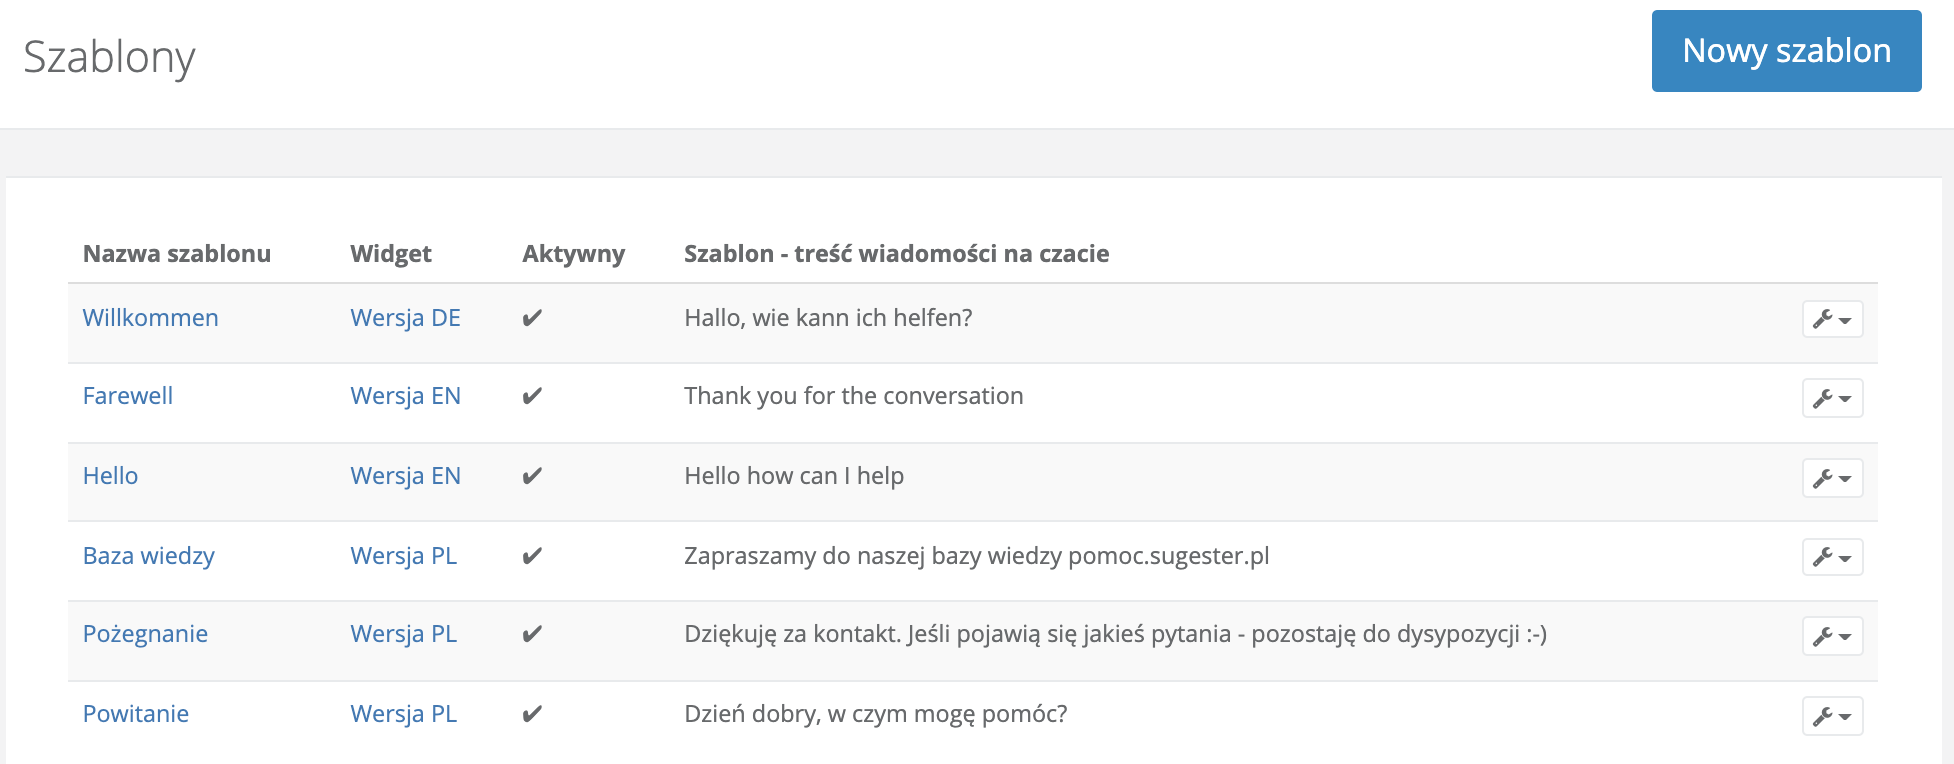The height and width of the screenshot is (764, 1954).
Task: Click active checkmark in Pożegnanie row
Action: pos(532,634)
